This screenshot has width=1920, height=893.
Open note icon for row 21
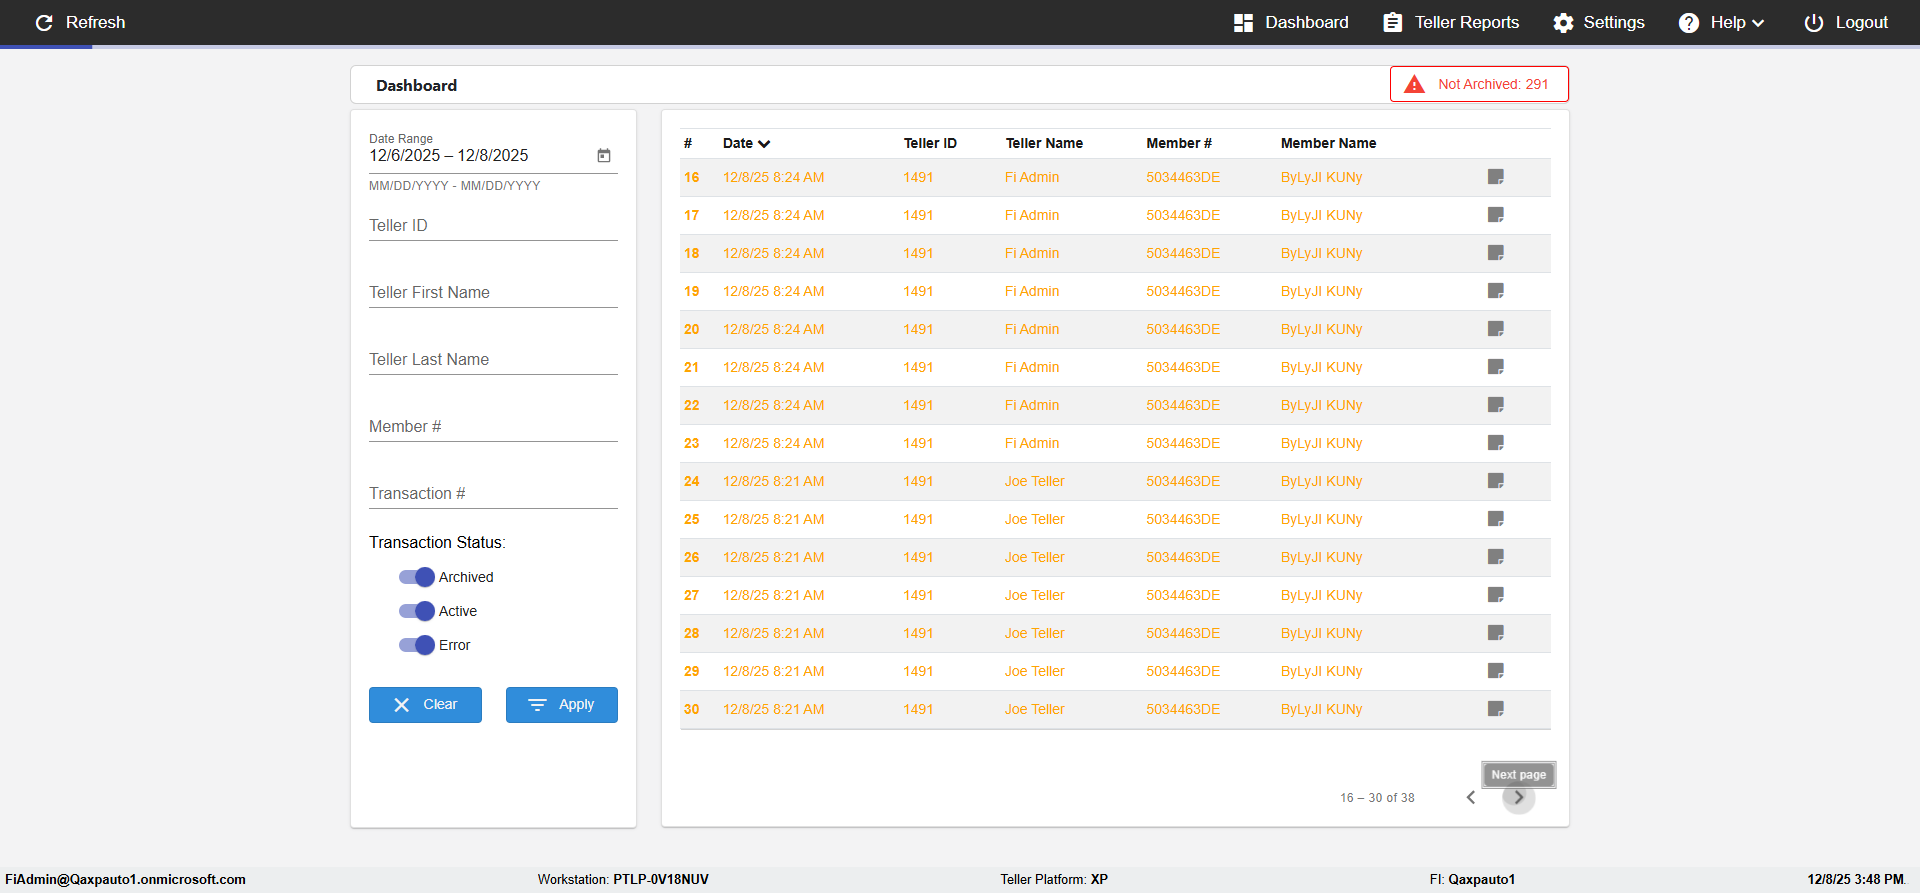point(1496,367)
